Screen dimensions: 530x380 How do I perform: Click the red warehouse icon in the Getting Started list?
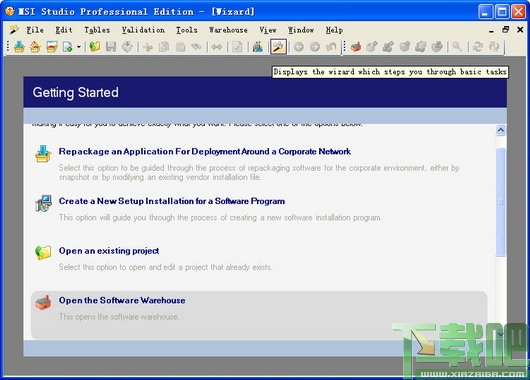coord(43,302)
